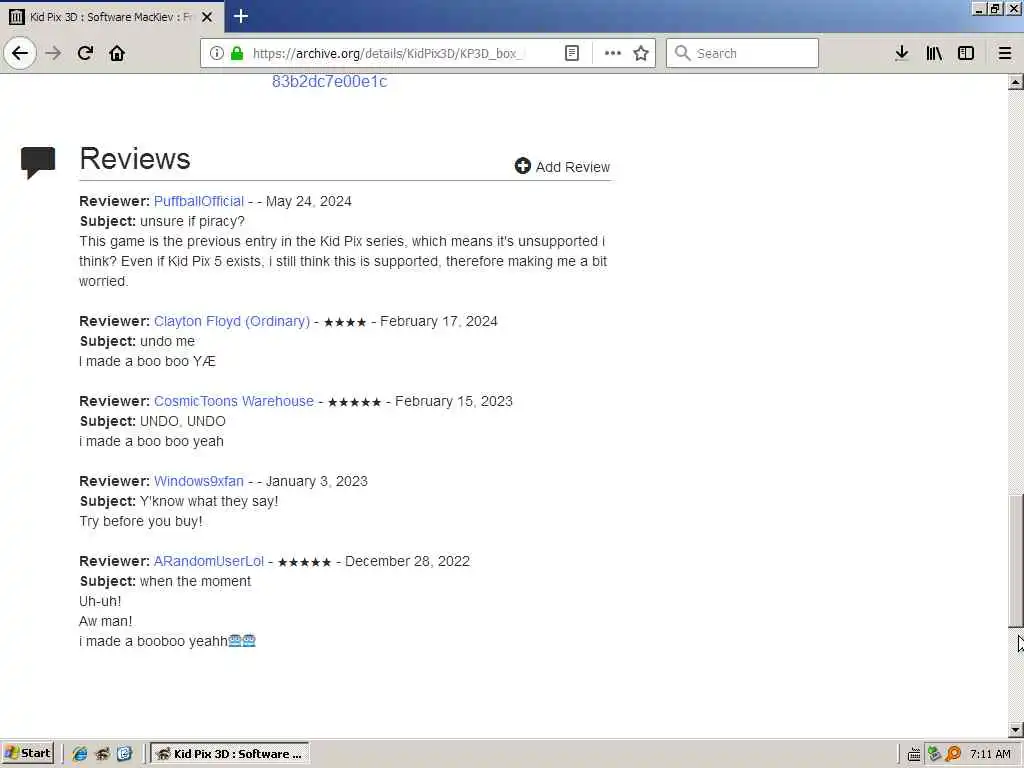
Task: Close the Kid Pix 3D tab
Action: [207, 17]
